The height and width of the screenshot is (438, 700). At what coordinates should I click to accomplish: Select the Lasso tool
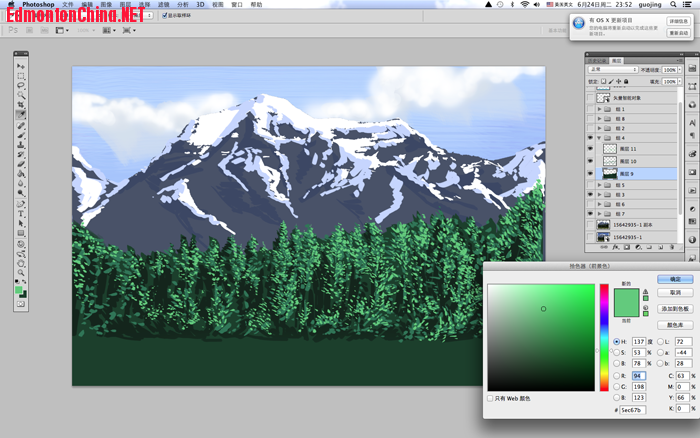(21, 86)
